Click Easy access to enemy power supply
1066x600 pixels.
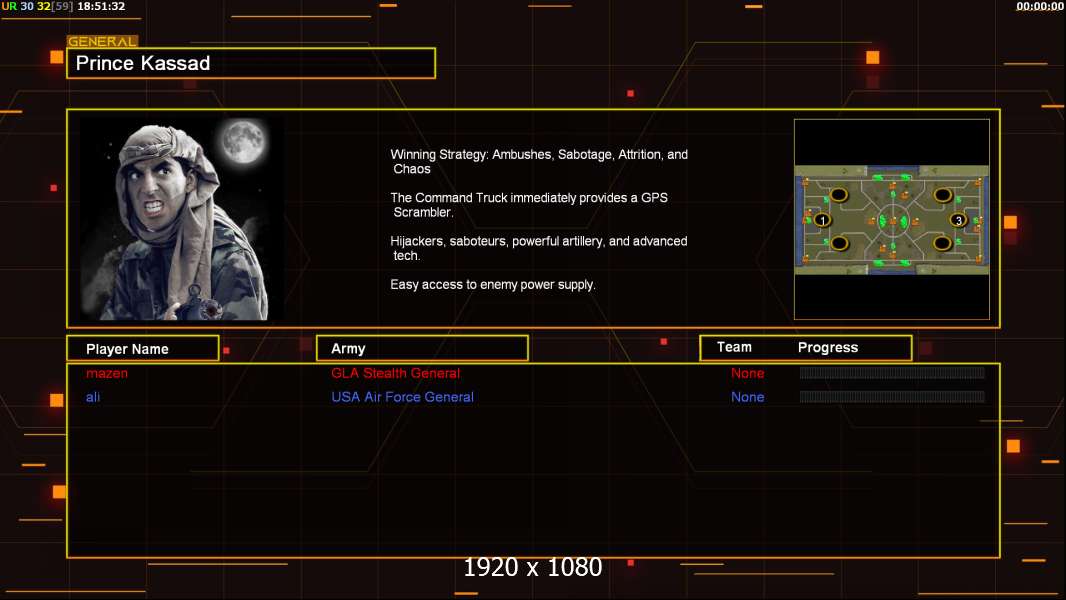[x=493, y=285]
